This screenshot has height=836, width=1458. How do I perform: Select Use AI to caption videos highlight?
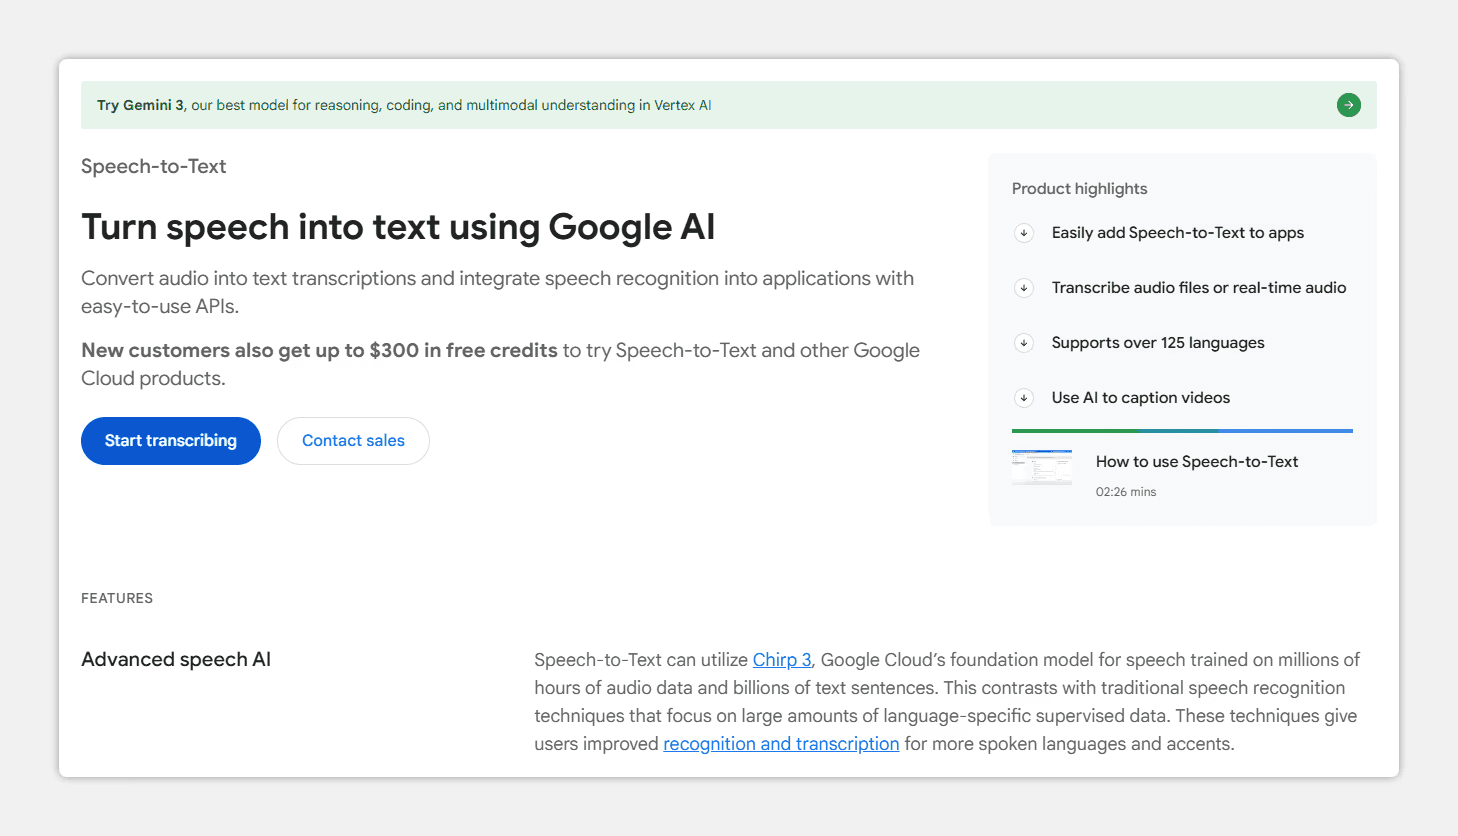pos(1141,398)
